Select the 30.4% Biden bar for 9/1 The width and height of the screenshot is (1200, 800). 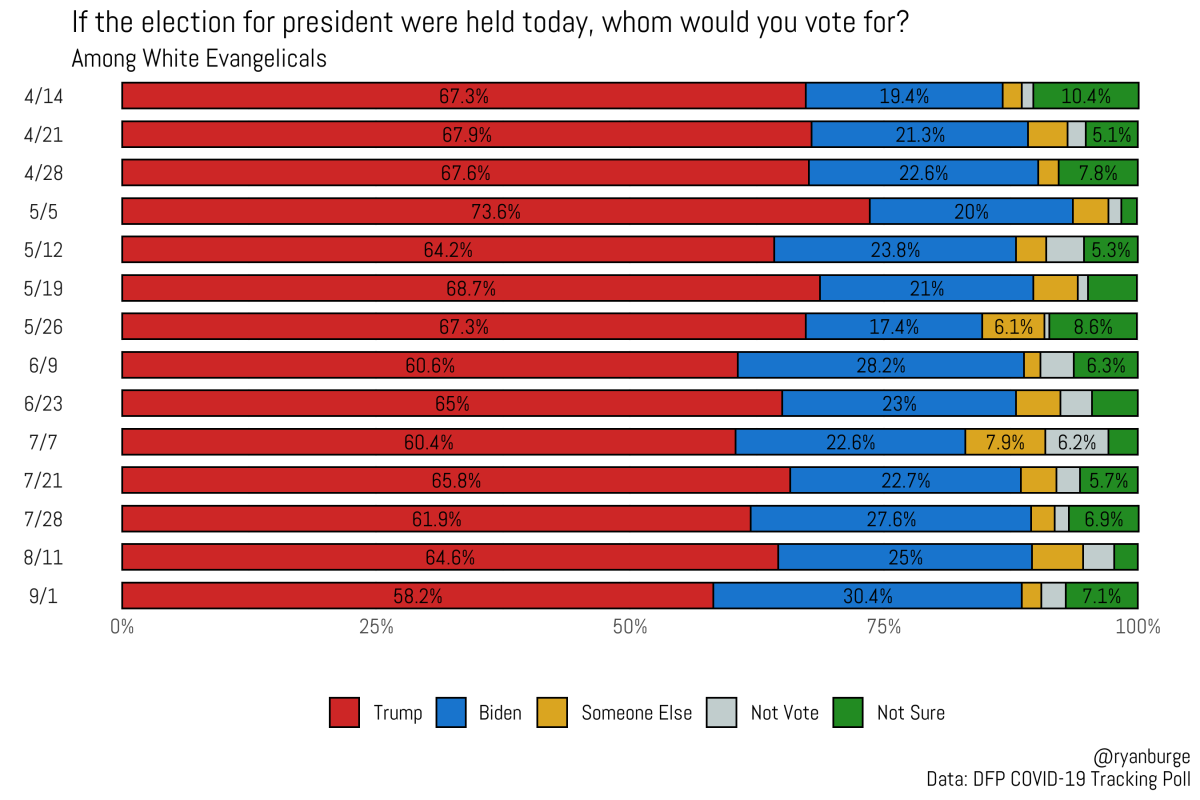click(x=867, y=596)
